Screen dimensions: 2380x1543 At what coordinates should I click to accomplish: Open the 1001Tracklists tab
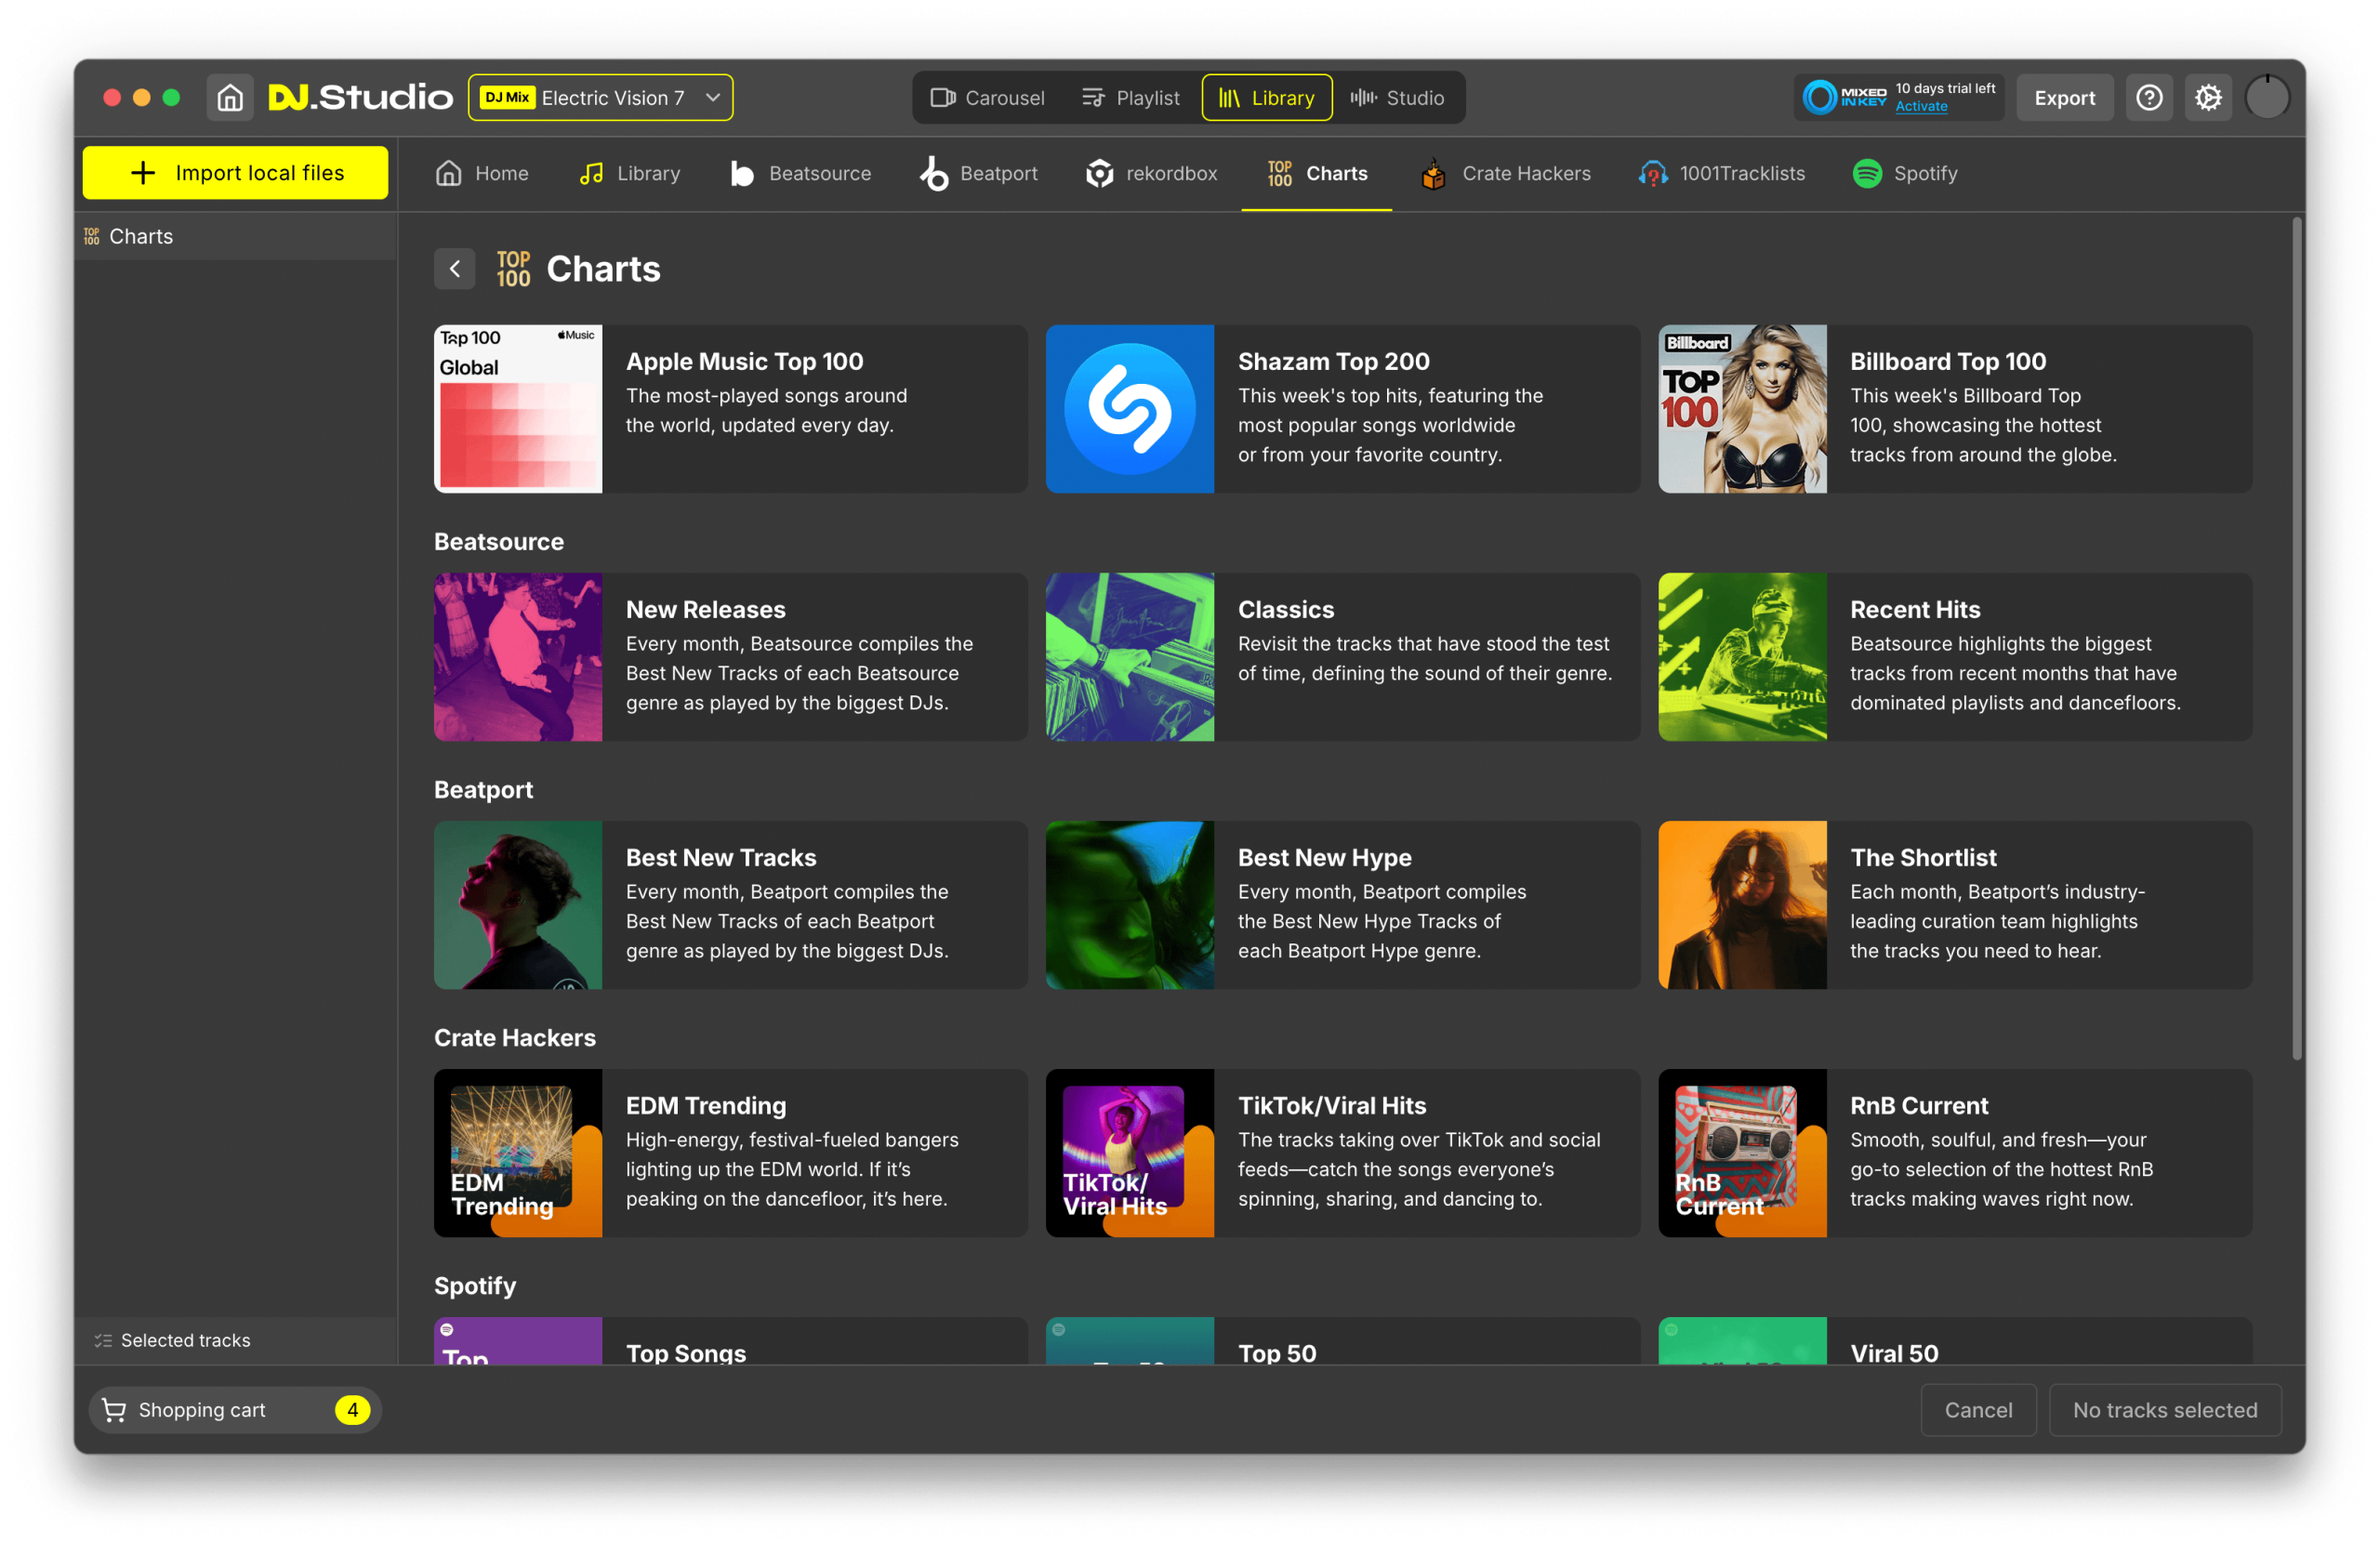click(x=1721, y=173)
